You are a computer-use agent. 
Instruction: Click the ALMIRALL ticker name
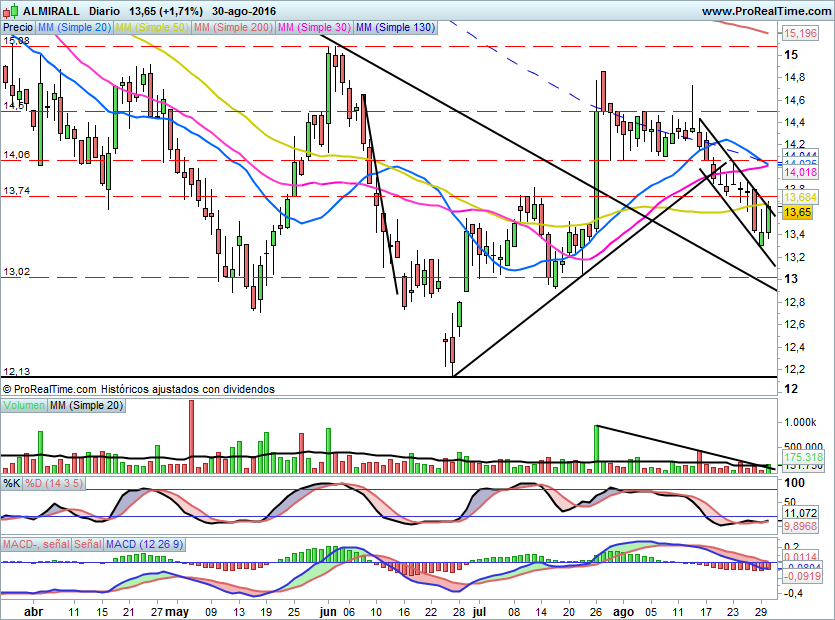point(51,11)
